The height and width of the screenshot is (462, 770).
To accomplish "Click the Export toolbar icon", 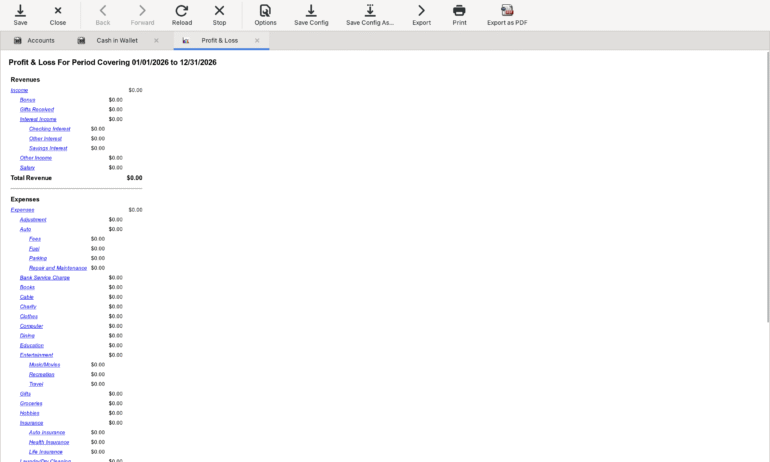I will click(x=421, y=11).
